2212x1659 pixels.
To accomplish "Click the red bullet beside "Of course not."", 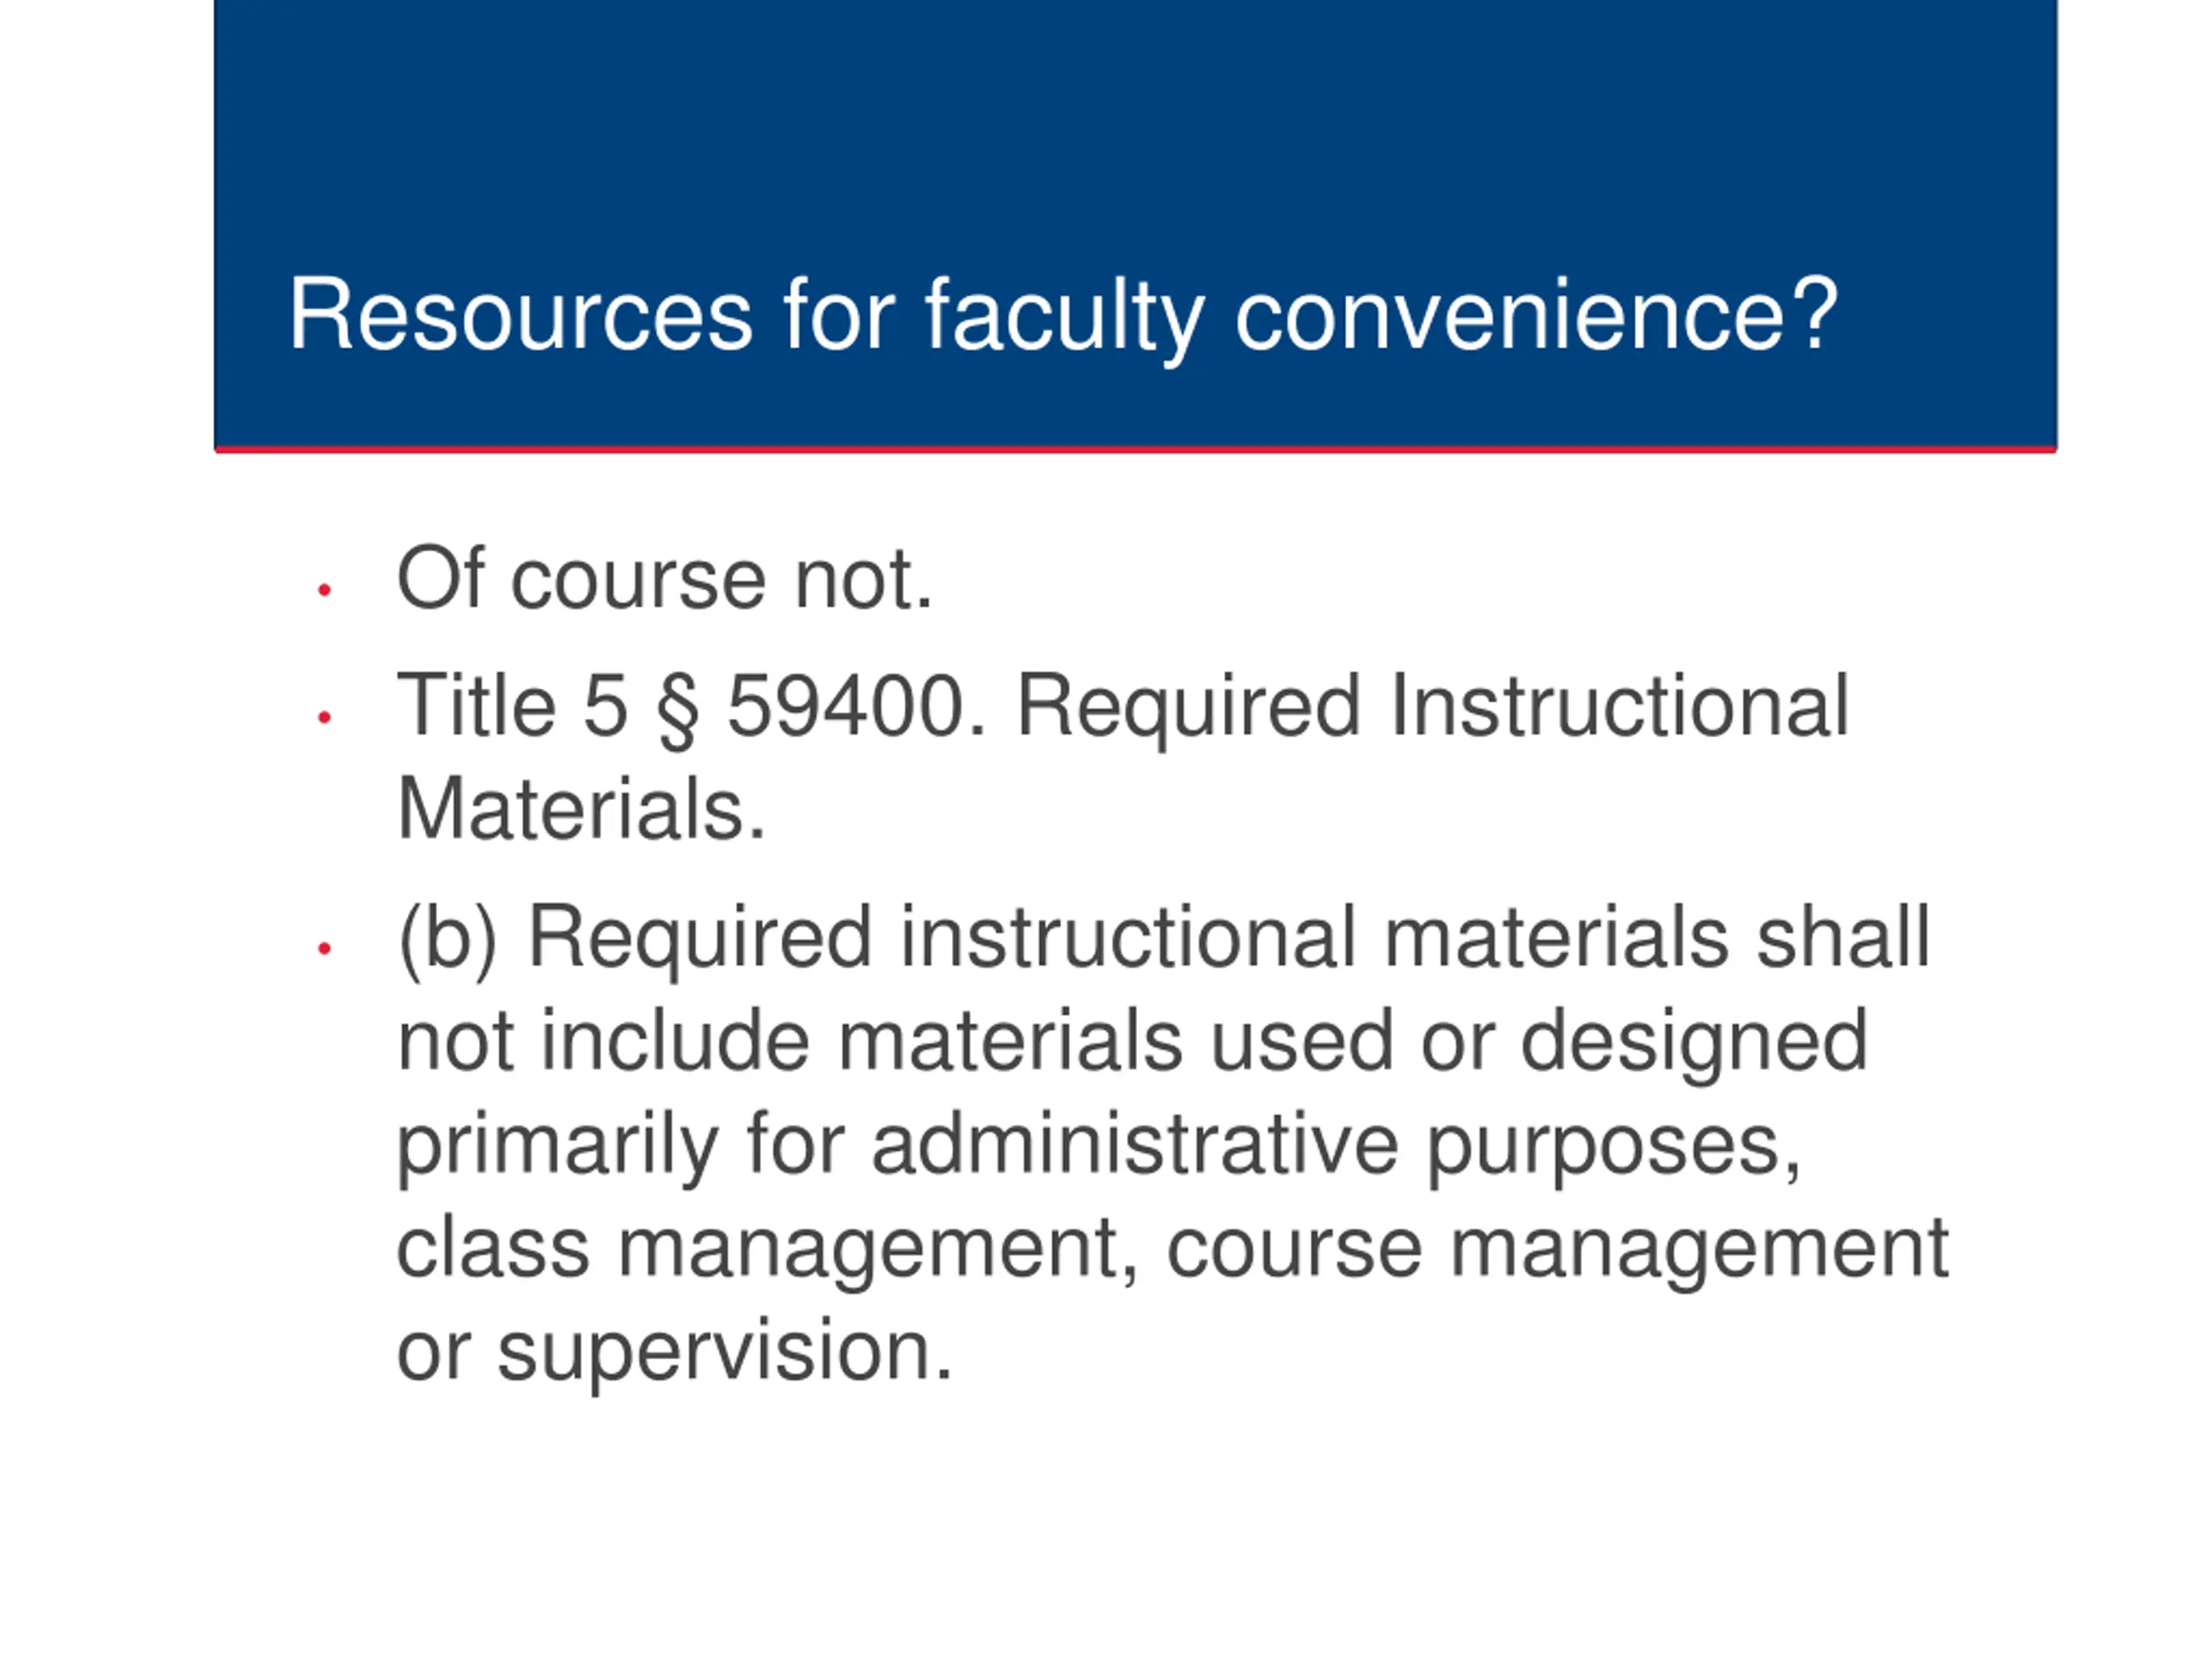I will [324, 590].
